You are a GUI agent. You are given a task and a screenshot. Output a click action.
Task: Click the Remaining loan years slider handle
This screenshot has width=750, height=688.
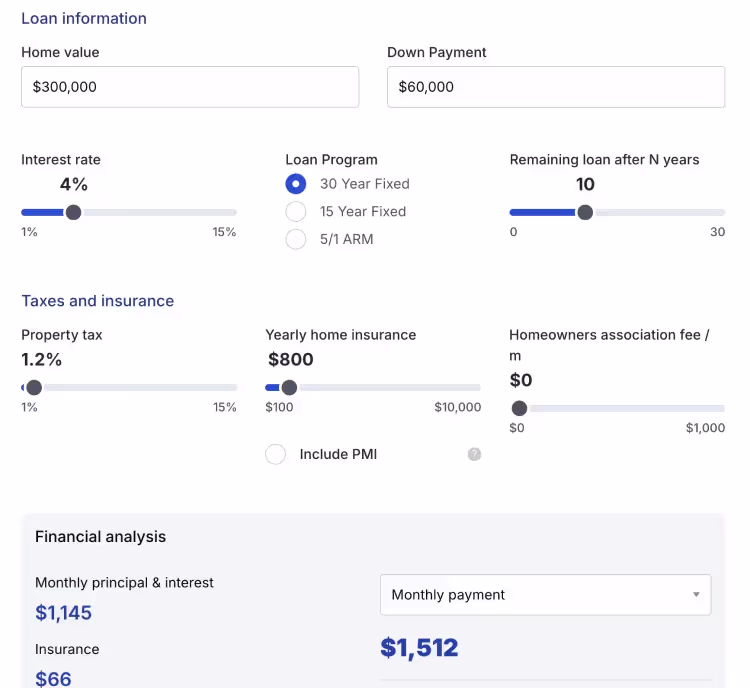click(585, 212)
